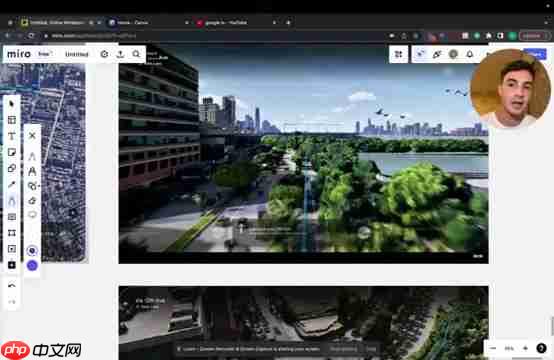Open the filter settings icon top right

coord(399,54)
